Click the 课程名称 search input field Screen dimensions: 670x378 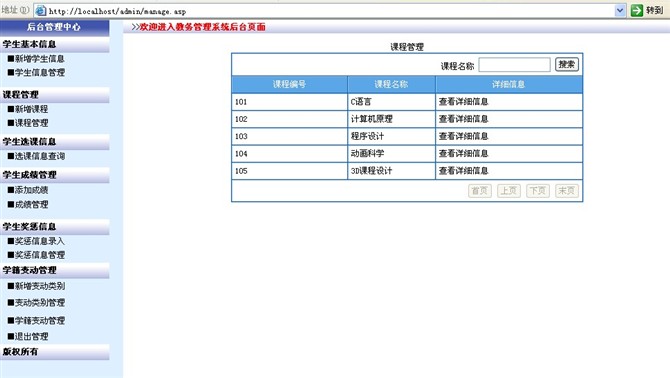click(x=514, y=65)
